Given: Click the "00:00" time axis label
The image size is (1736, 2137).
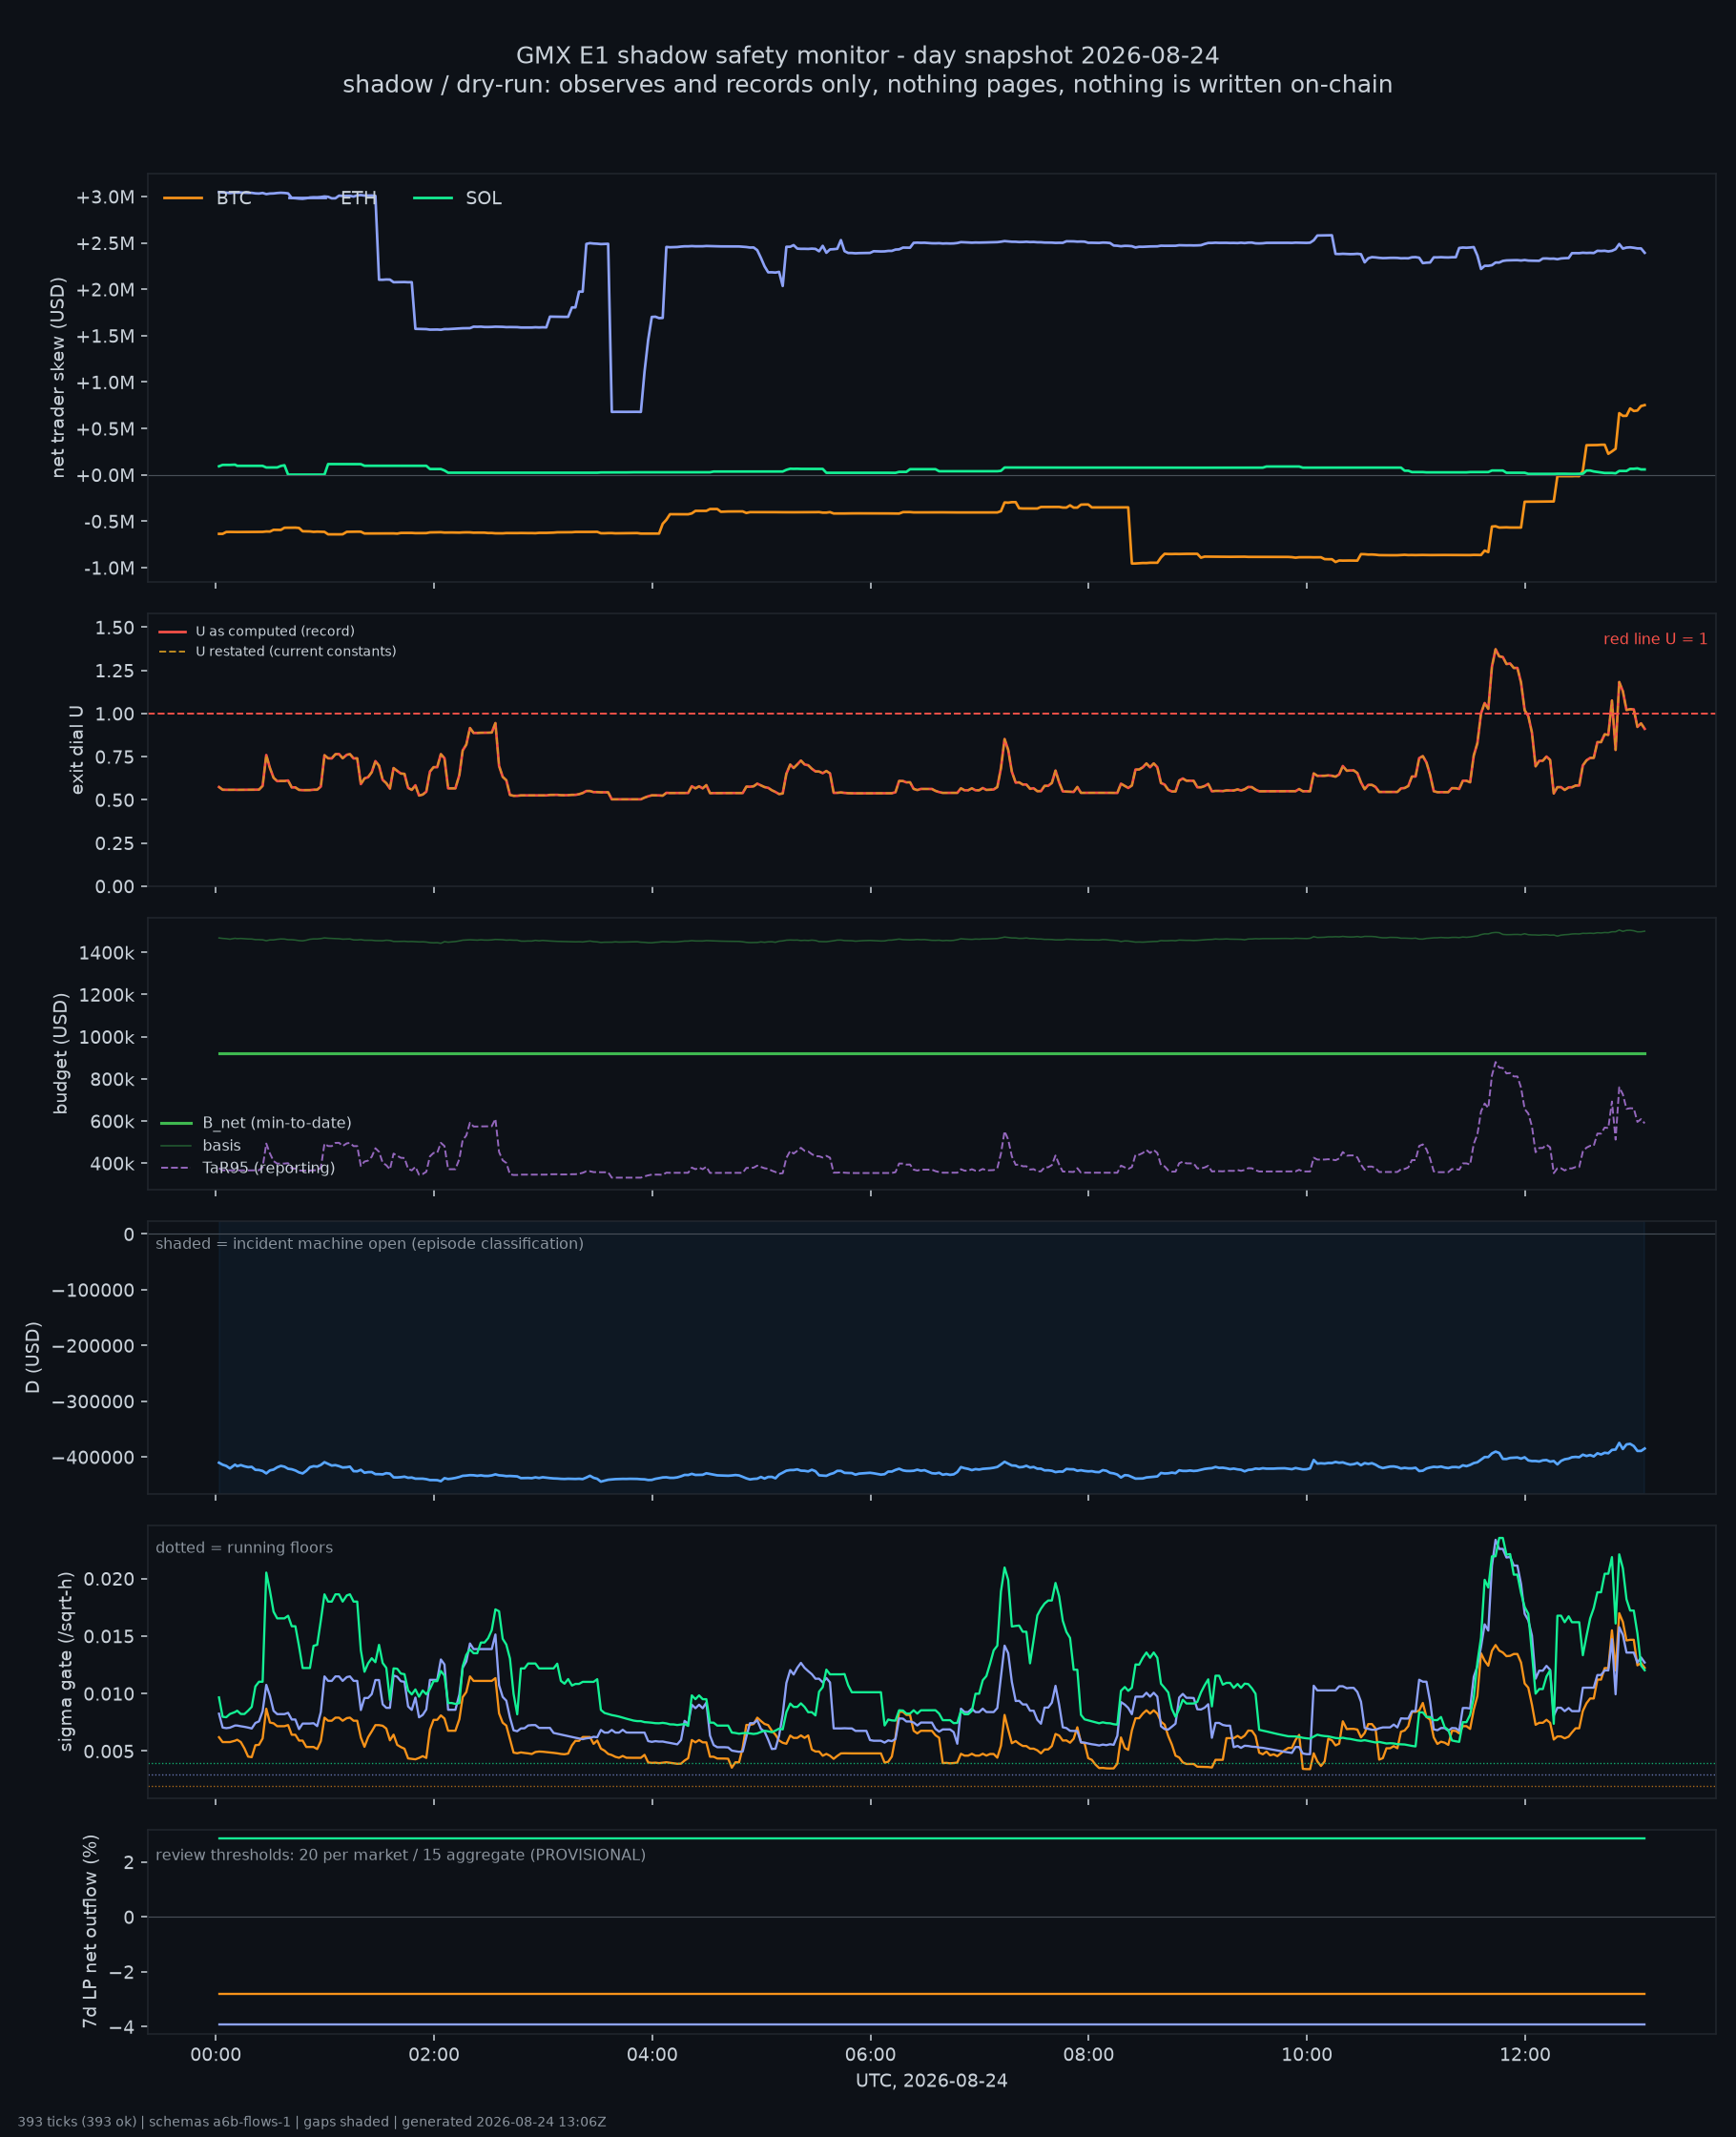Looking at the screenshot, I should (216, 2056).
